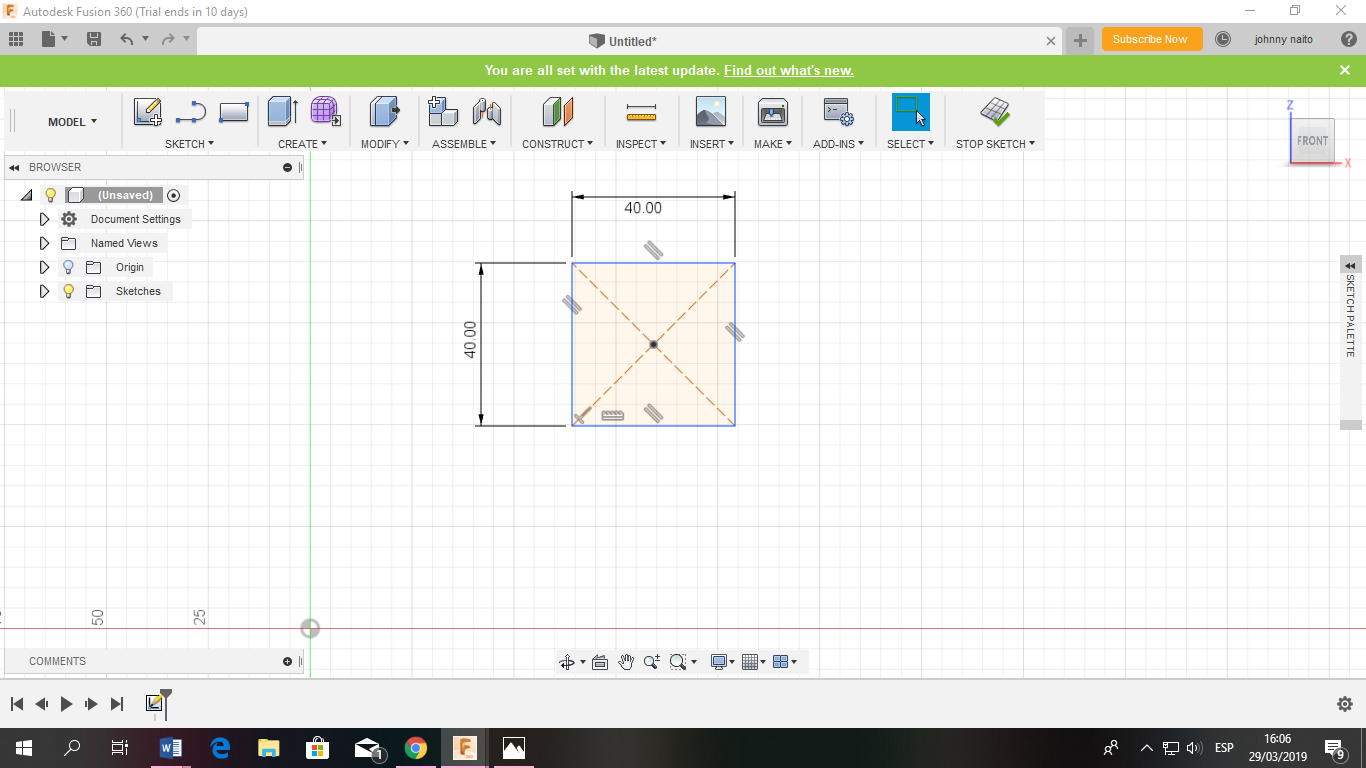Click the 3D Print make icon
1366x768 pixels.
click(x=773, y=112)
